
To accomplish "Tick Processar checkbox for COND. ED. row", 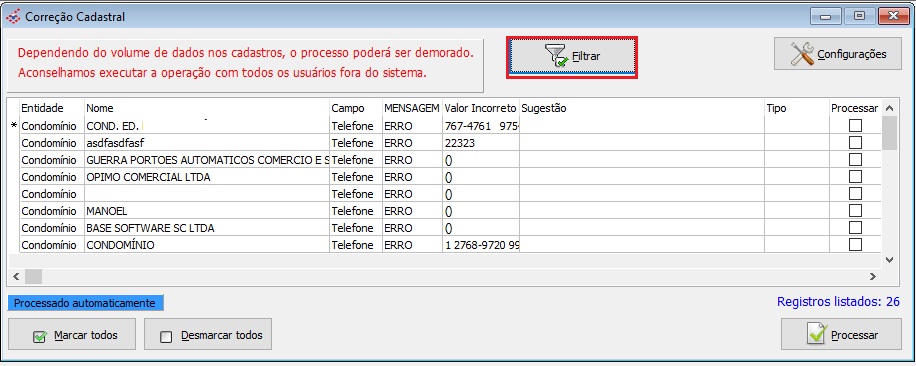I will click(855, 126).
